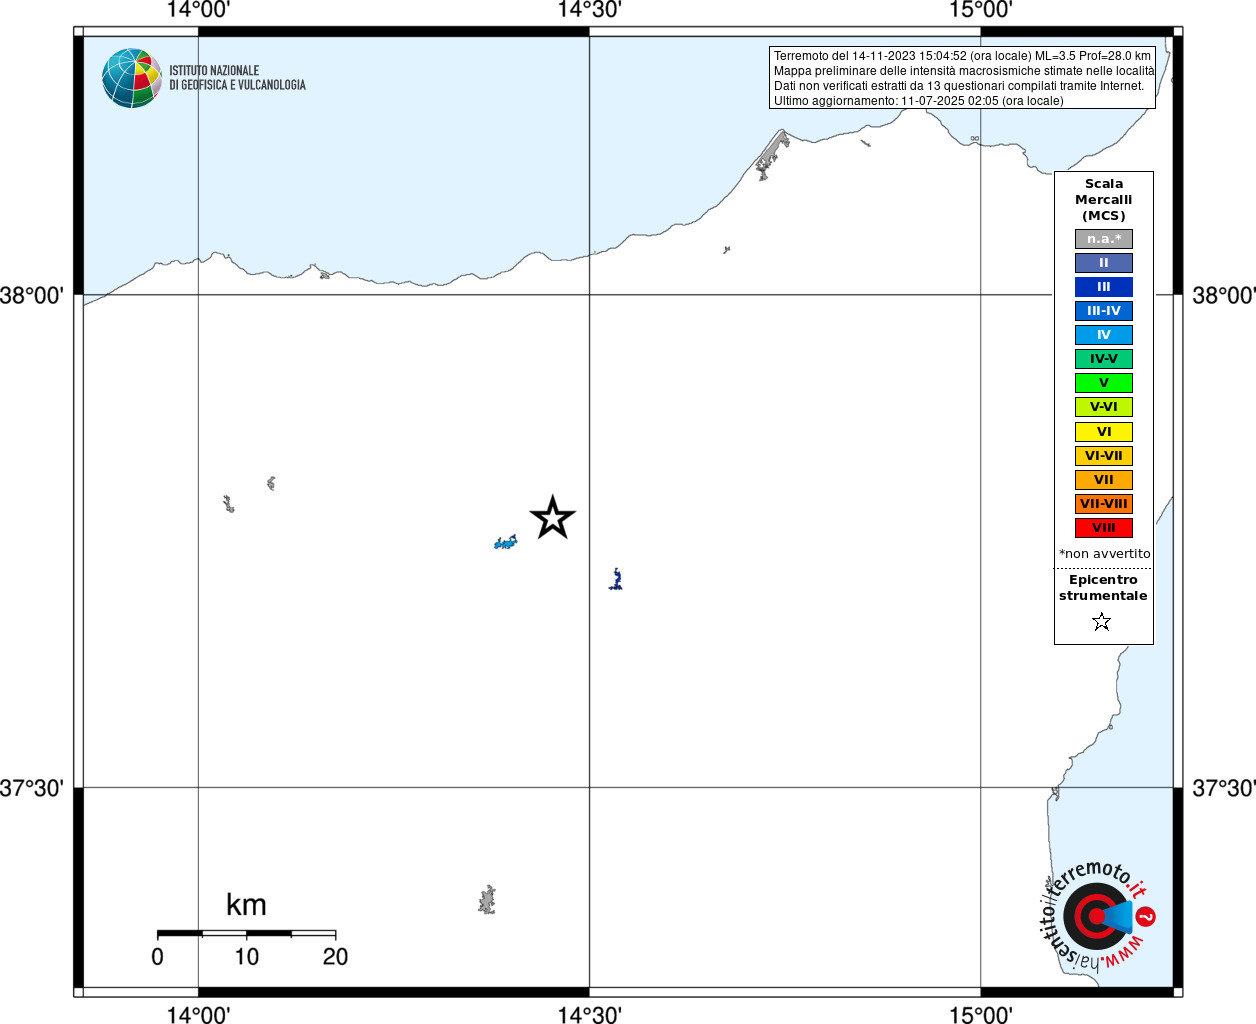Click the bottom axis label 14°00'
Image resolution: width=1256 pixels, height=1024 pixels.
[x=198, y=1015]
